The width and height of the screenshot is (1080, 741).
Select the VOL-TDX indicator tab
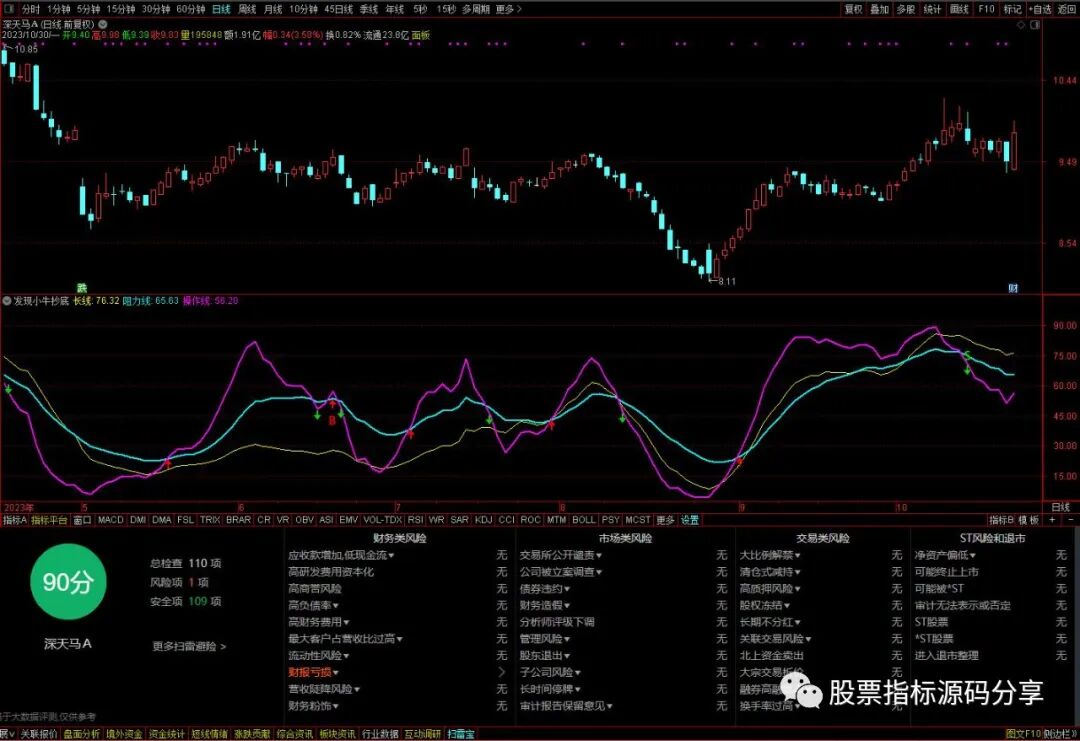tap(382, 520)
